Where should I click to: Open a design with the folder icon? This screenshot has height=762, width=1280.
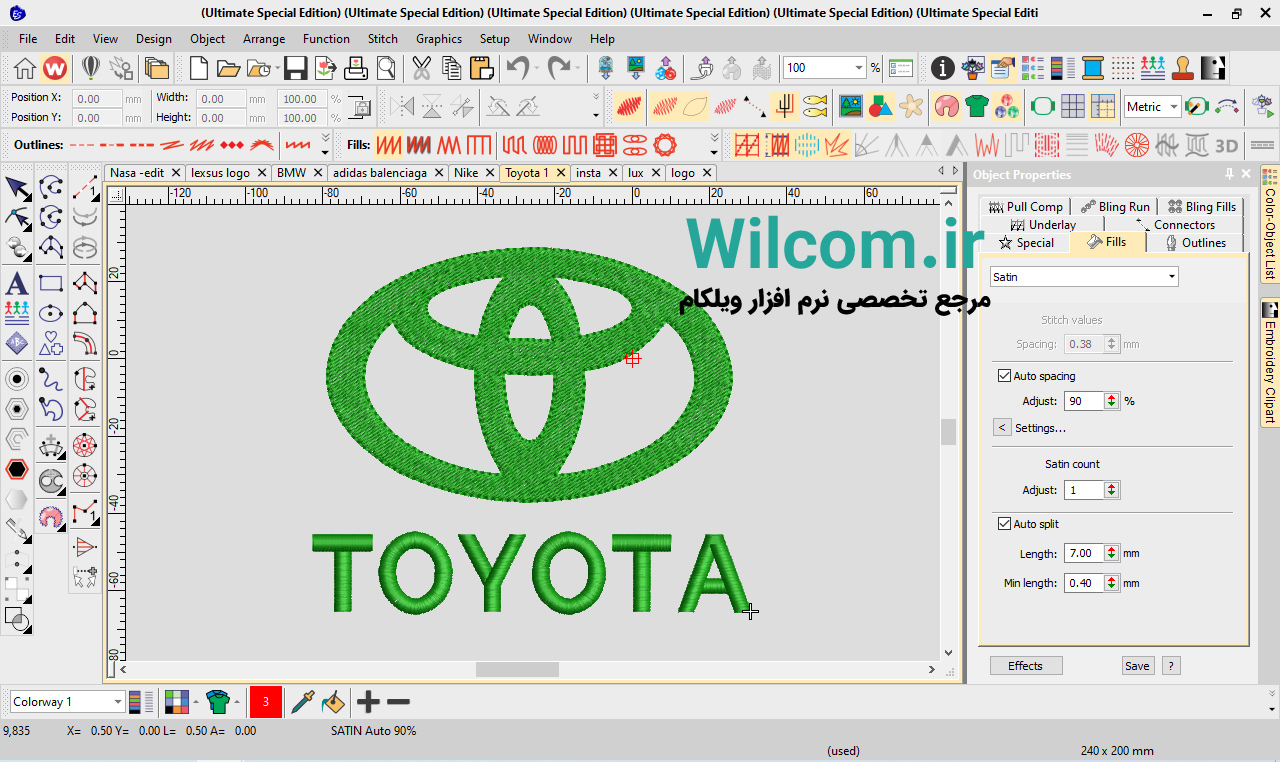coord(229,68)
